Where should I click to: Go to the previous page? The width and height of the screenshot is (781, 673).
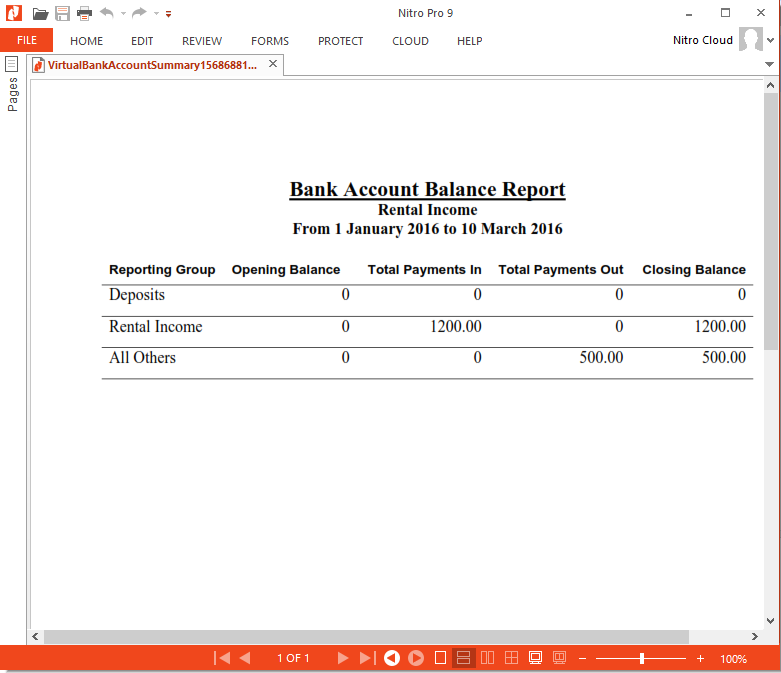click(x=245, y=658)
